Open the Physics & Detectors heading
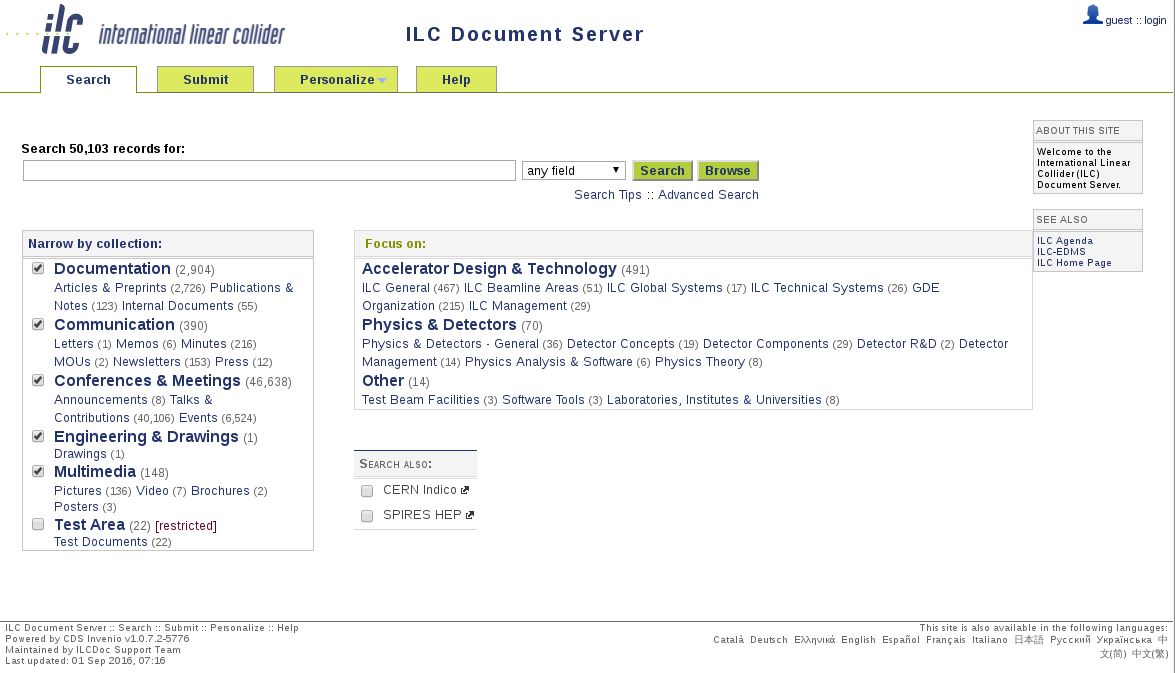This screenshot has width=1175, height=673. point(439,325)
